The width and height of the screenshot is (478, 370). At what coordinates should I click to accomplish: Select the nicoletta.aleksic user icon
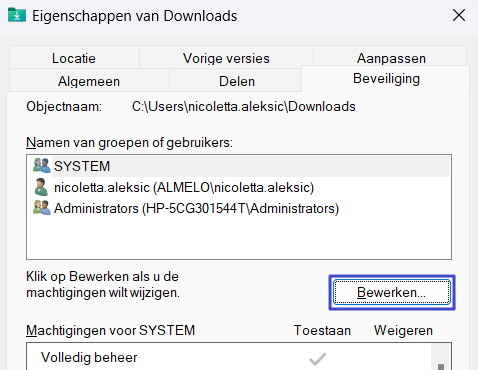click(x=41, y=187)
